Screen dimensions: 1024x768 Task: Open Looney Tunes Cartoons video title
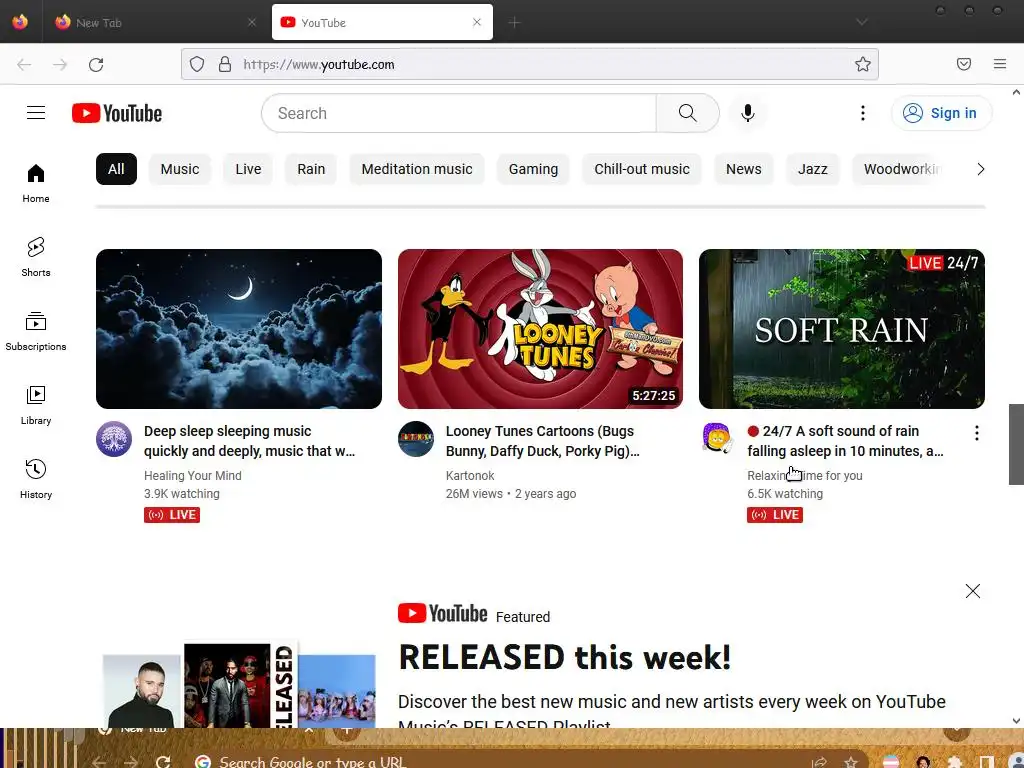(543, 441)
